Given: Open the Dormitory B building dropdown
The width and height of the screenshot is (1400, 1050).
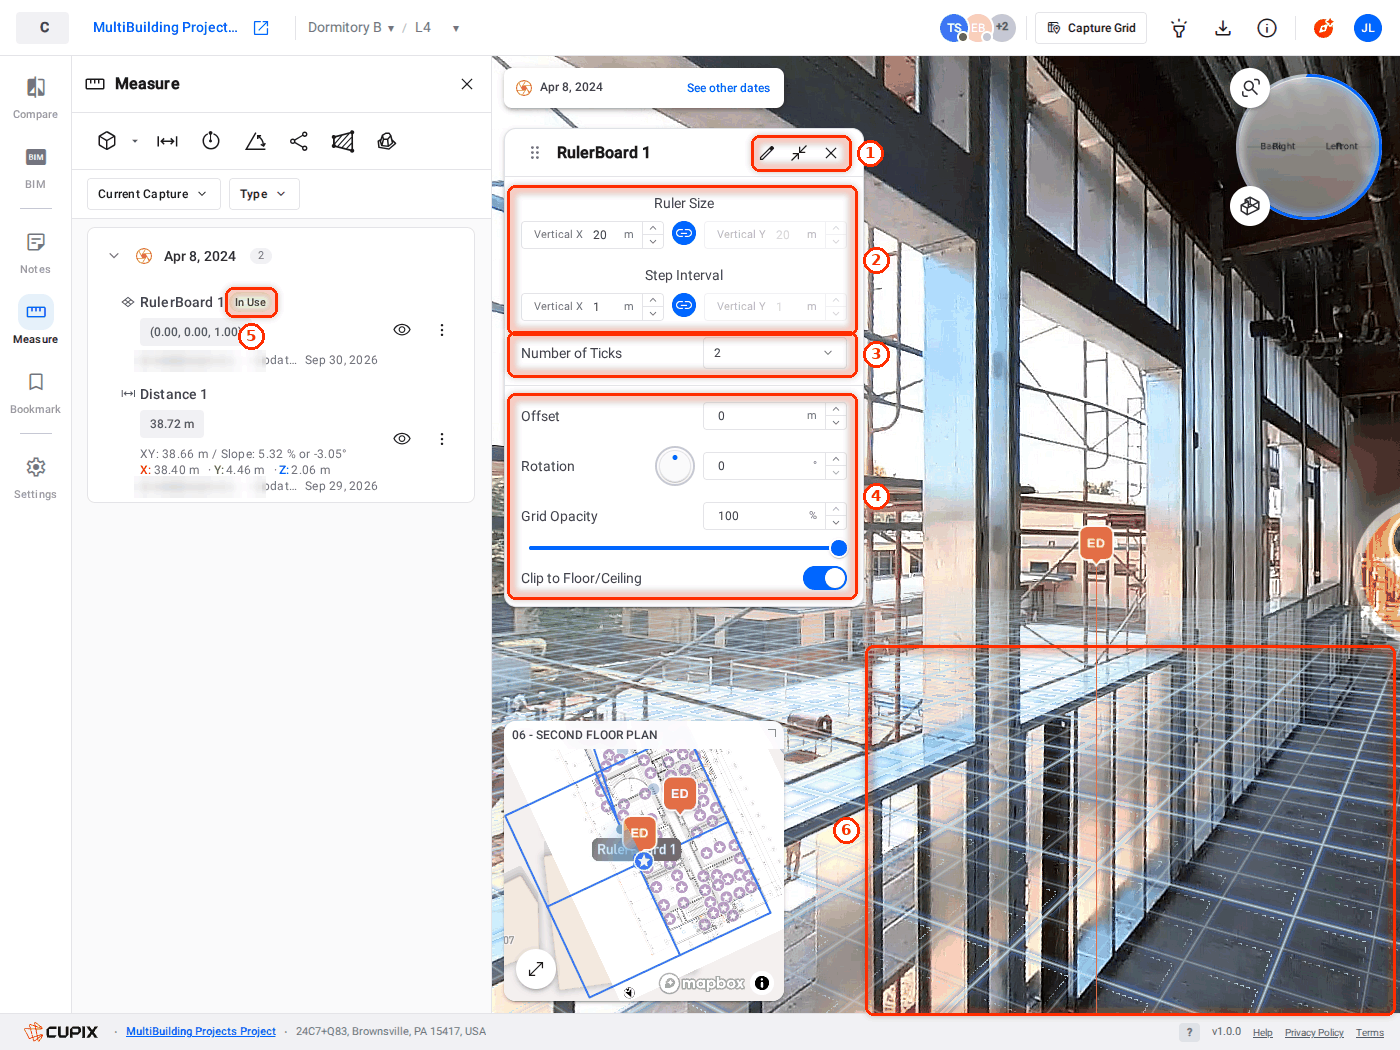Looking at the screenshot, I should click(x=351, y=28).
